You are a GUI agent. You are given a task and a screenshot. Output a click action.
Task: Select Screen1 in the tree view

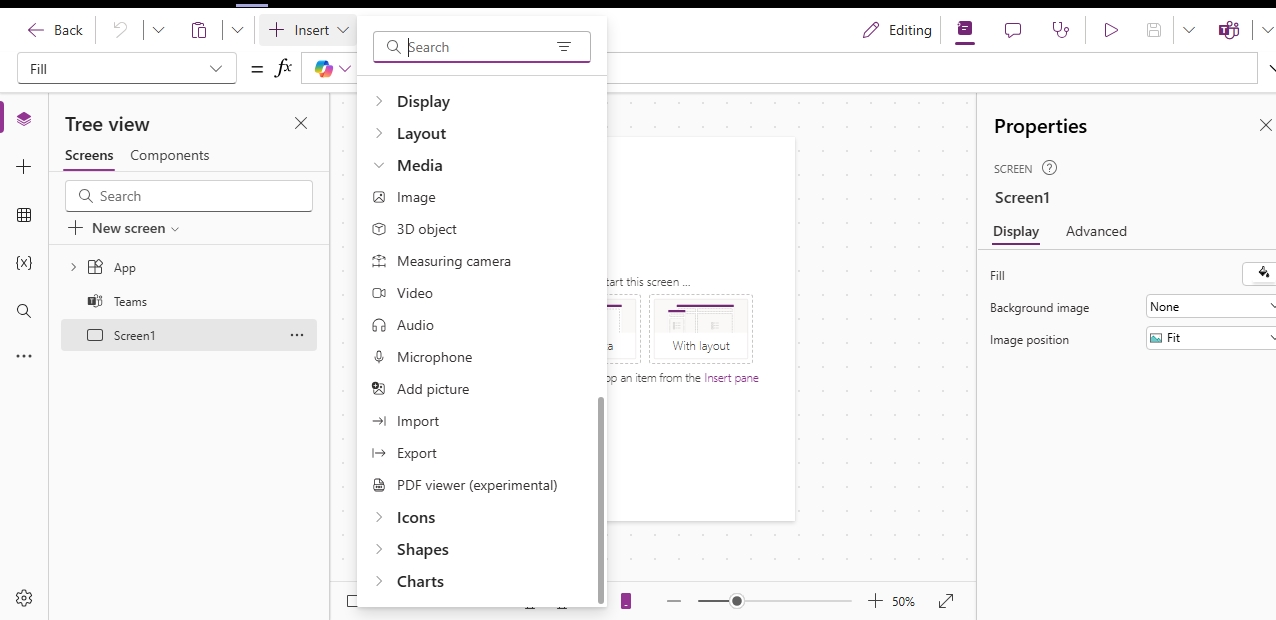(x=189, y=335)
